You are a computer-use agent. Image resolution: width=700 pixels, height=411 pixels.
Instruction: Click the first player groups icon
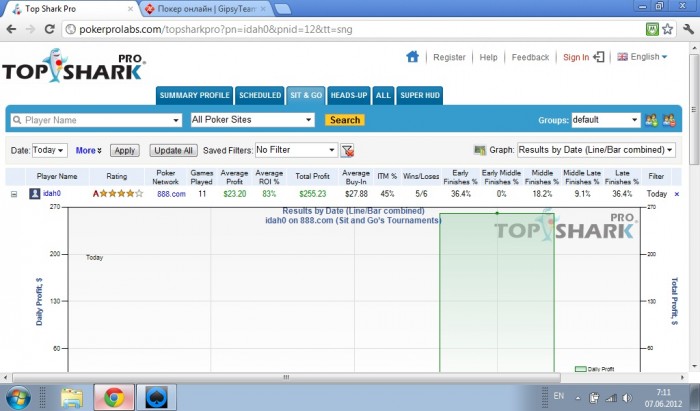pyautogui.click(x=651, y=120)
